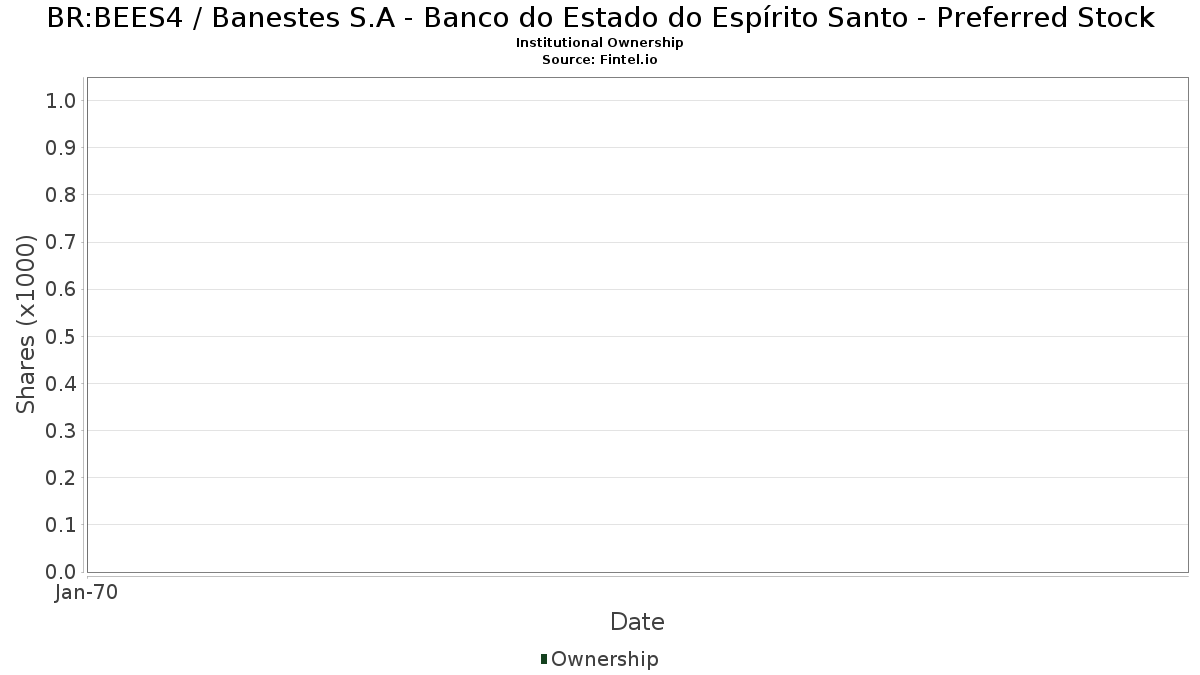The image size is (1200, 675).
Task: Click the 0.0 y-axis tick label
Action: tap(61, 572)
